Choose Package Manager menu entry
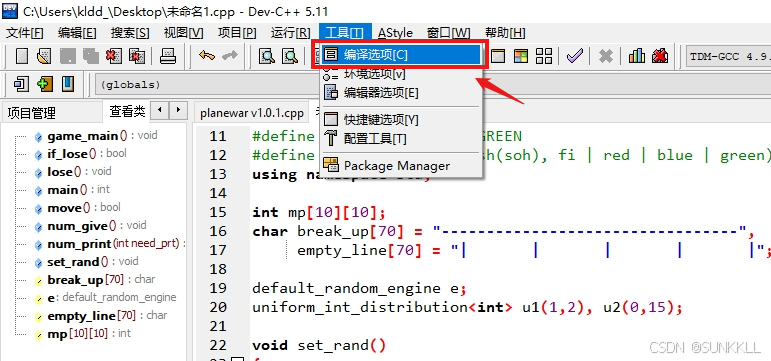 (x=400, y=165)
